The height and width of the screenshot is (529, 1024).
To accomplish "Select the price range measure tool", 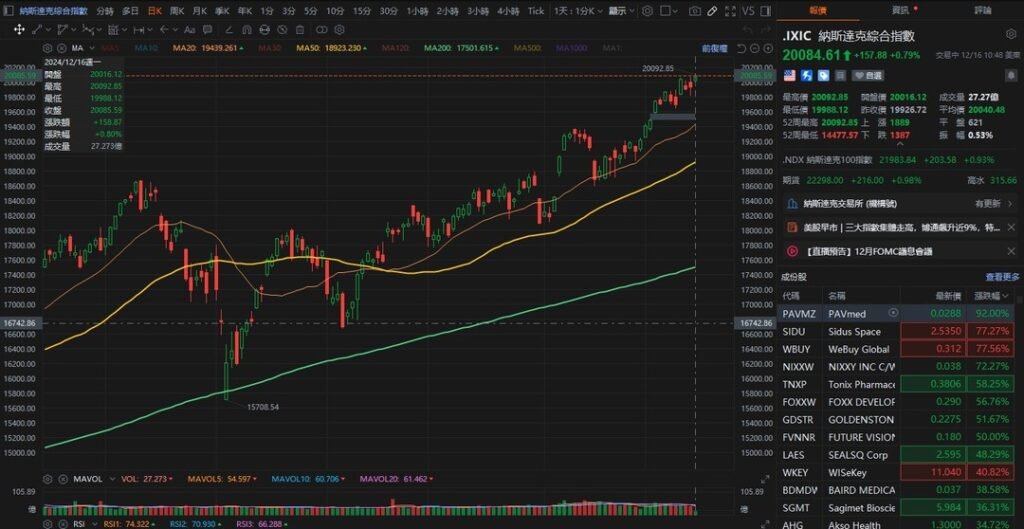I will 138,29.
